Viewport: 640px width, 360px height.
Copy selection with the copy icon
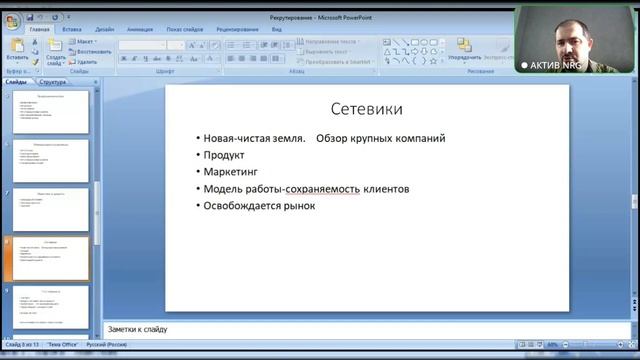pos(35,52)
